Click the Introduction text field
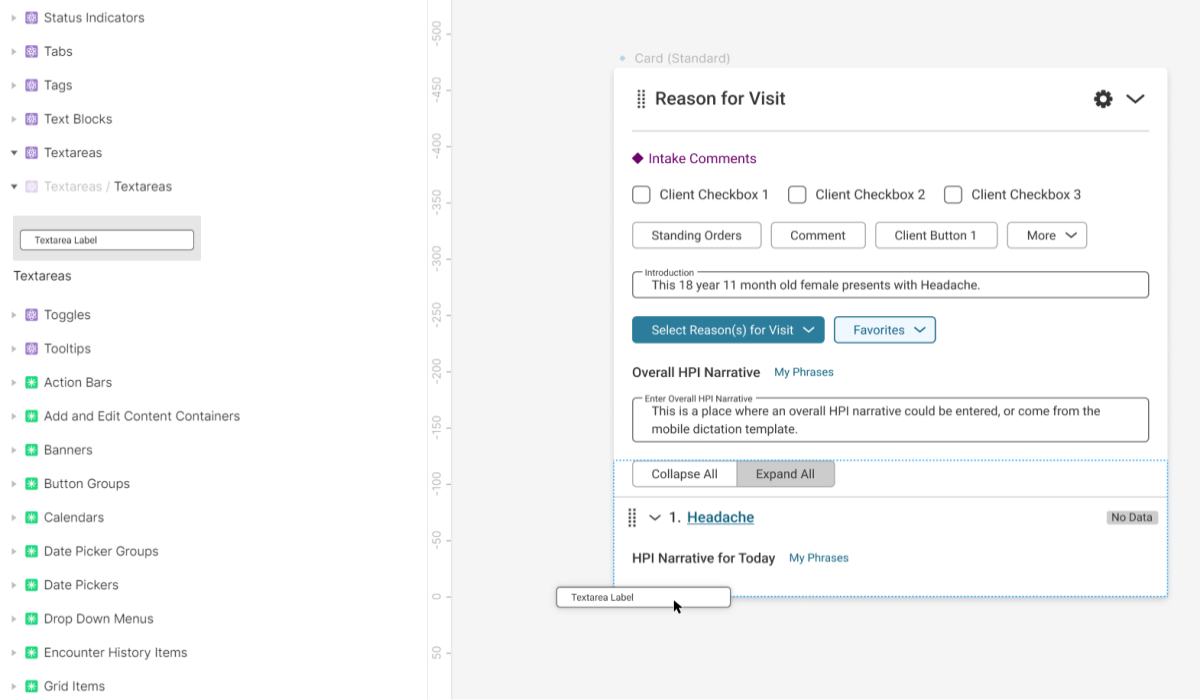The image size is (1200, 700). (x=890, y=285)
